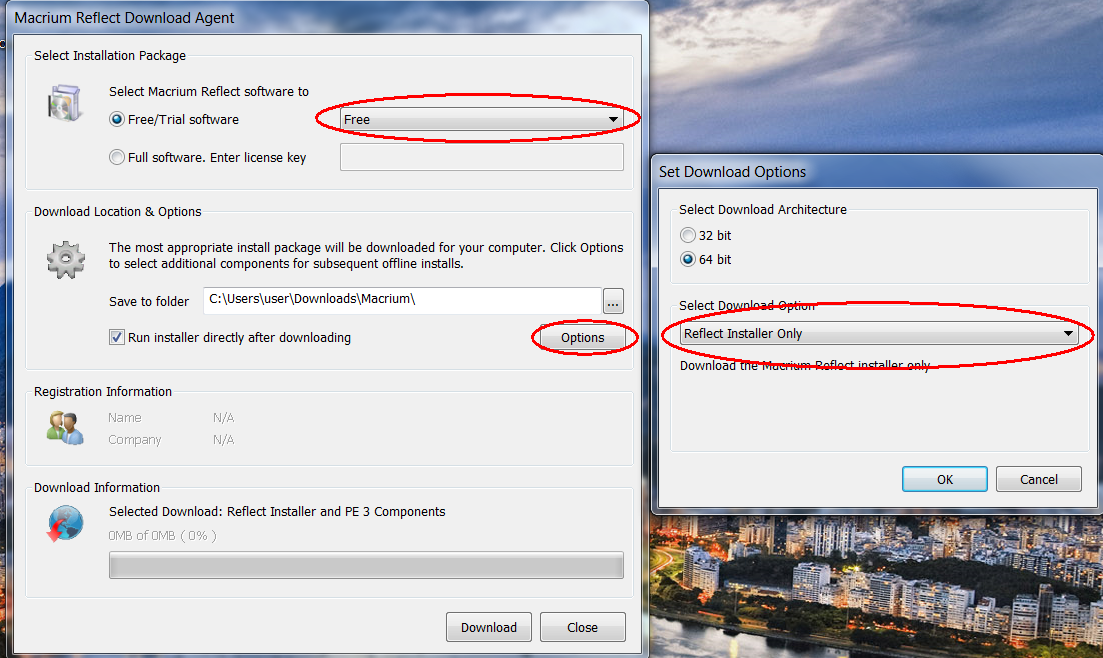1103x658 pixels.
Task: Click the two-person Registration Information icon
Action: 65,427
